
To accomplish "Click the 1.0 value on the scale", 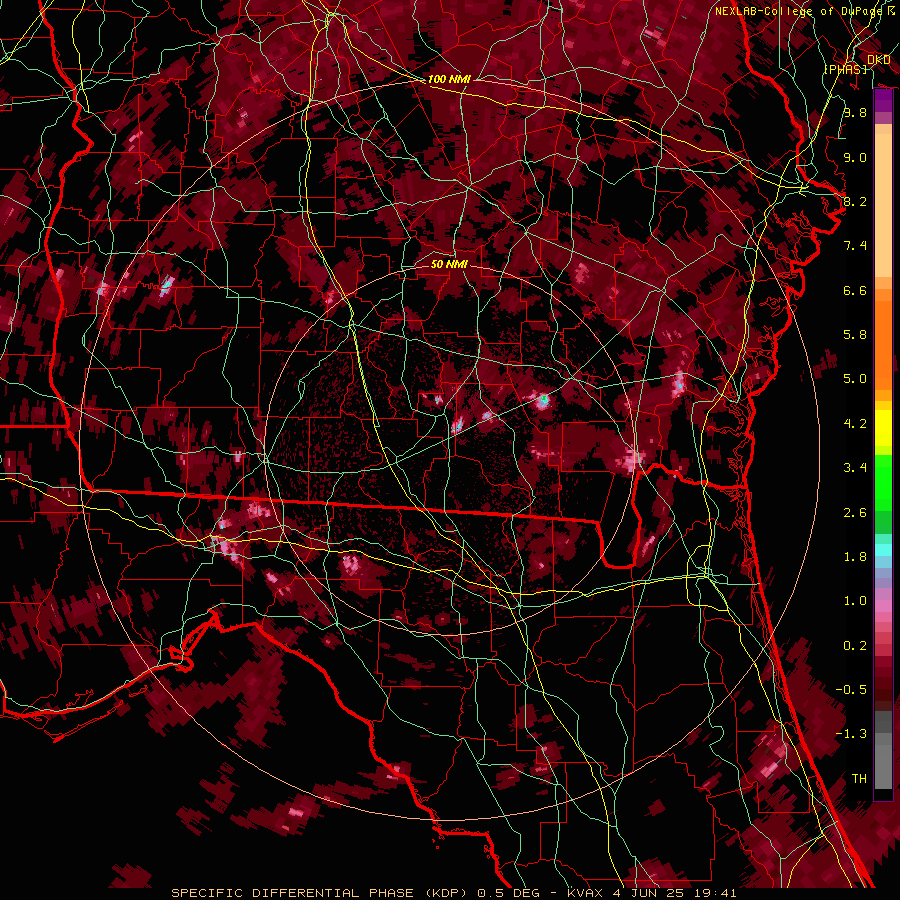I will click(855, 601).
